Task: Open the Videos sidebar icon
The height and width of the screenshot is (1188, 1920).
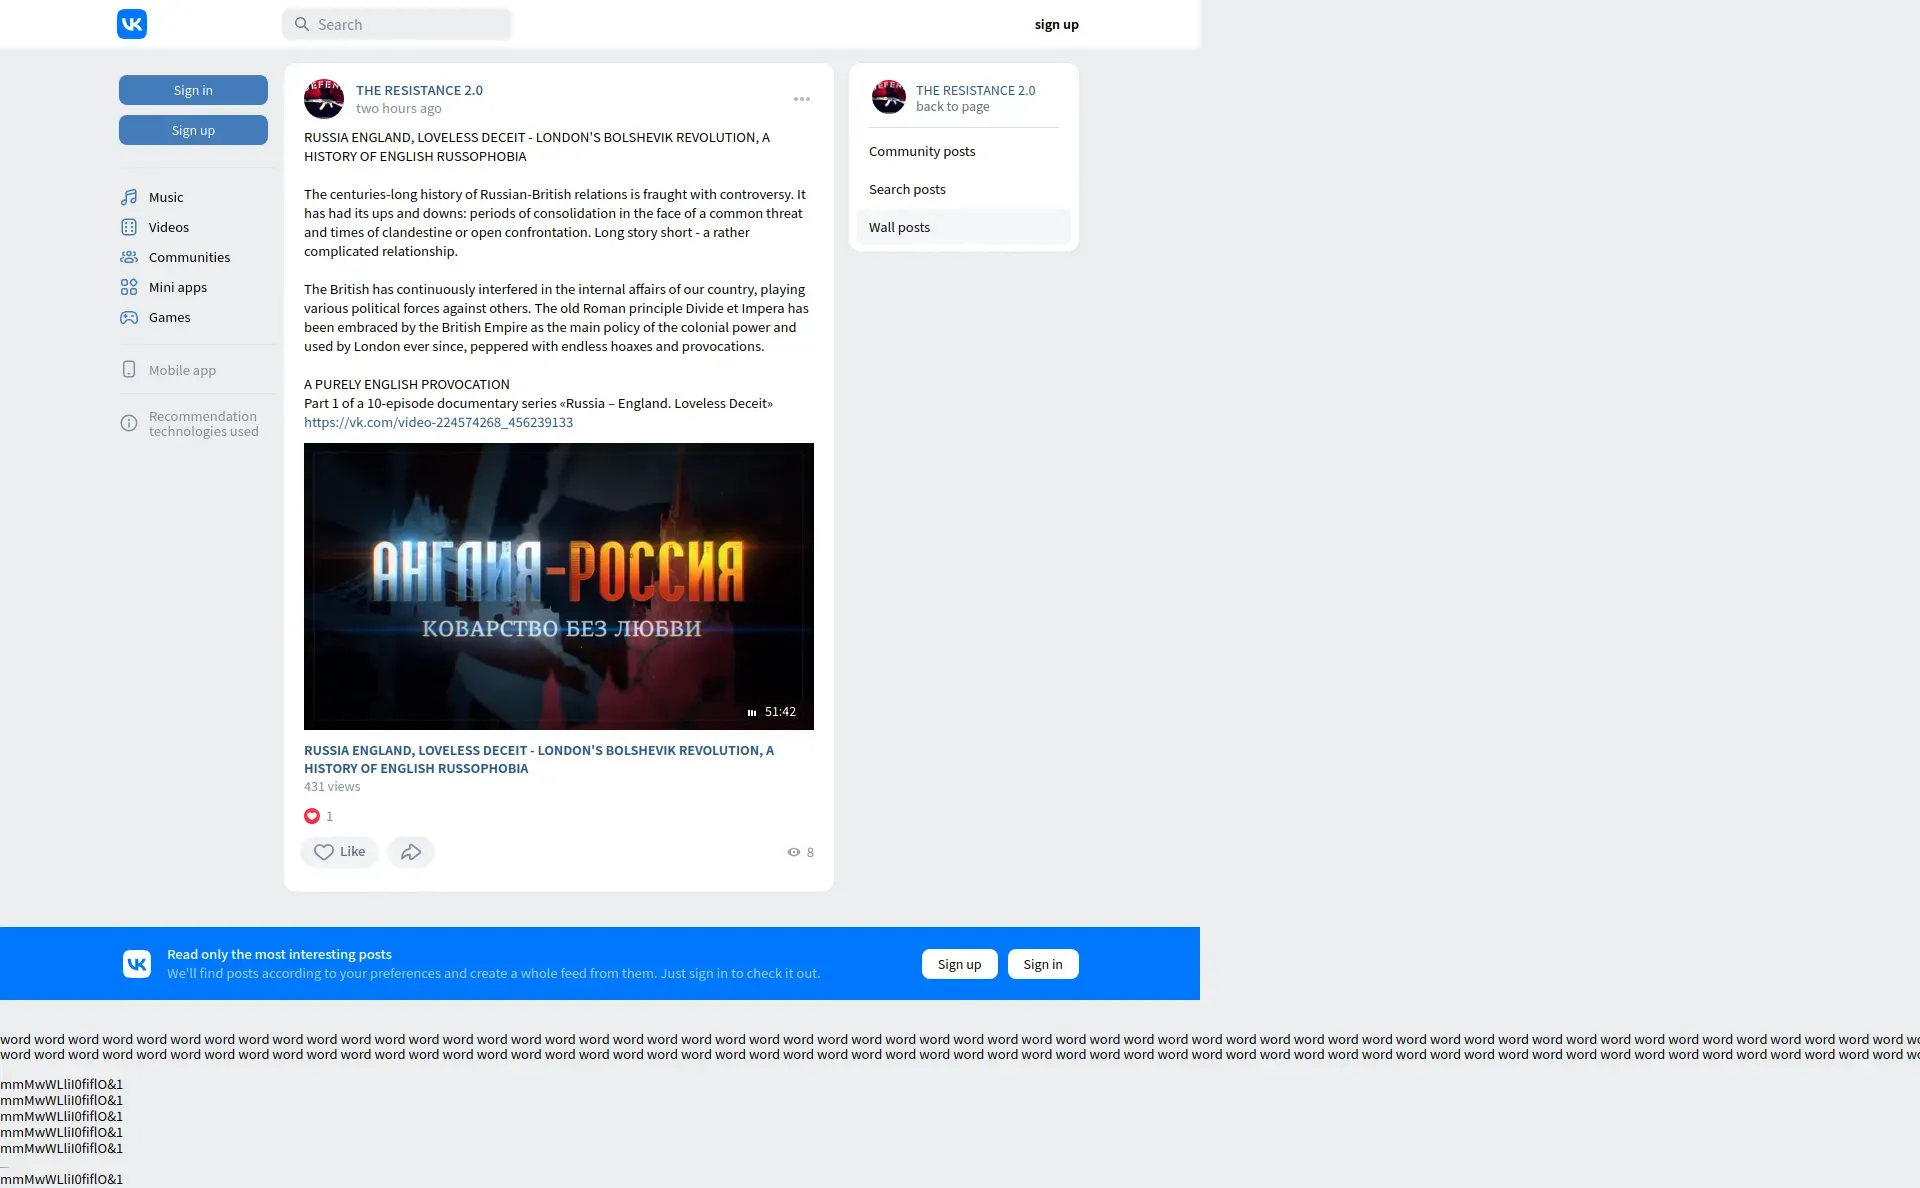Action: coord(129,227)
